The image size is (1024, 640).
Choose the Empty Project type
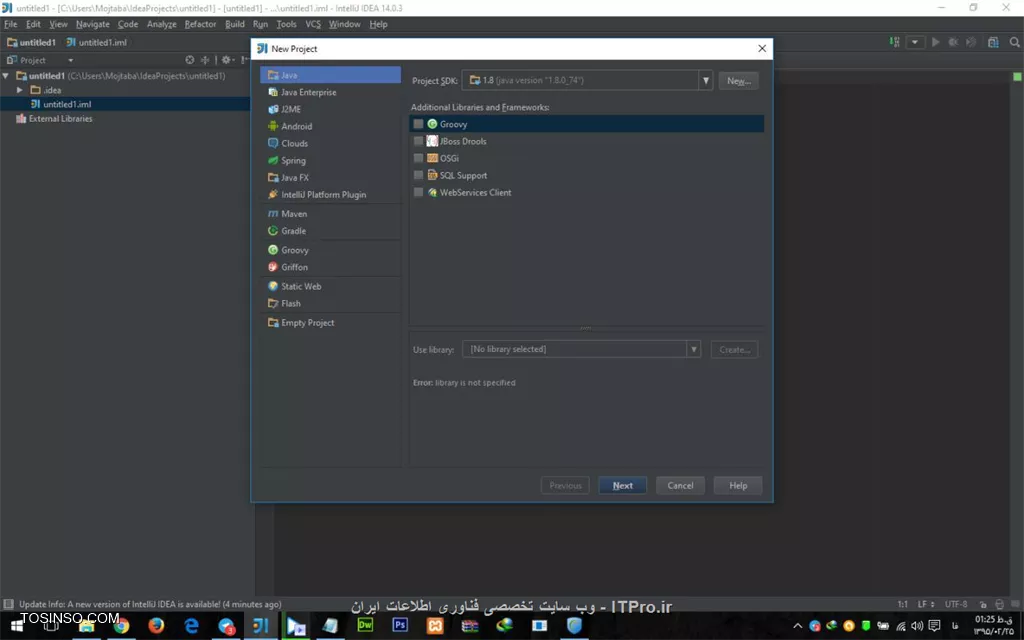330,323
